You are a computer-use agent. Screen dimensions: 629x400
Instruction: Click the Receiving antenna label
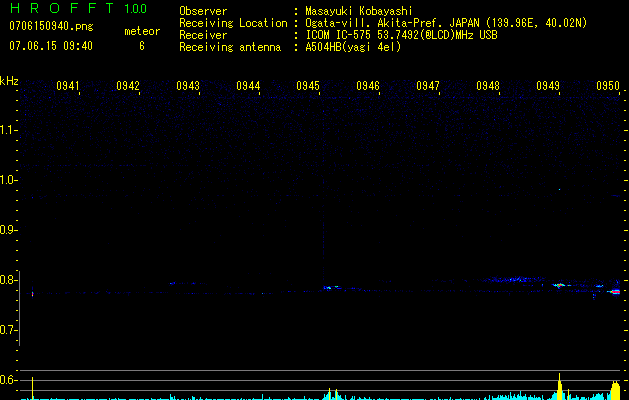click(230, 47)
